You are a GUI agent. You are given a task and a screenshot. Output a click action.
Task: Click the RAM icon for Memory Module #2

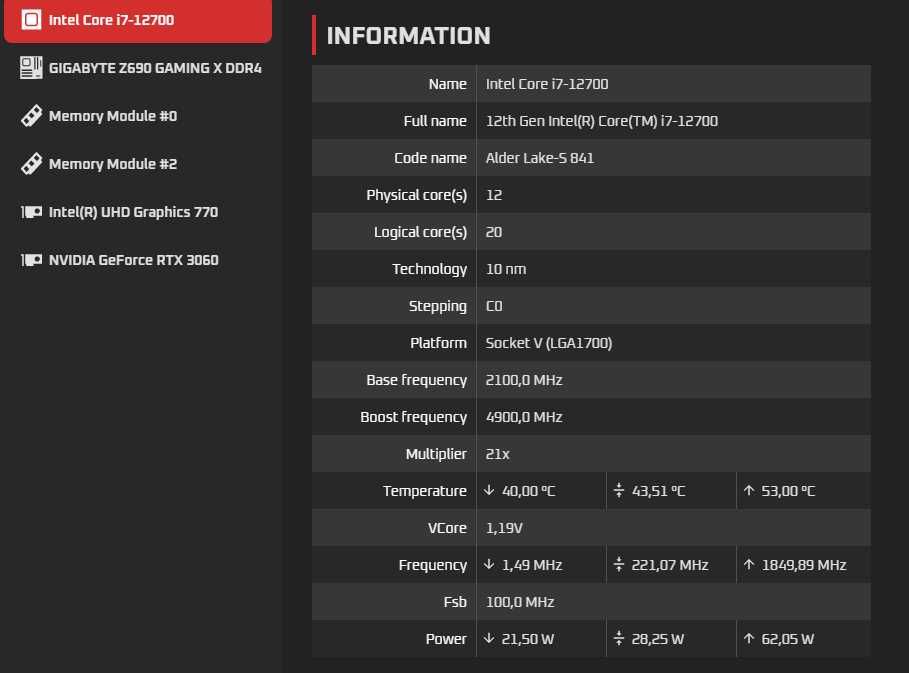[31, 164]
